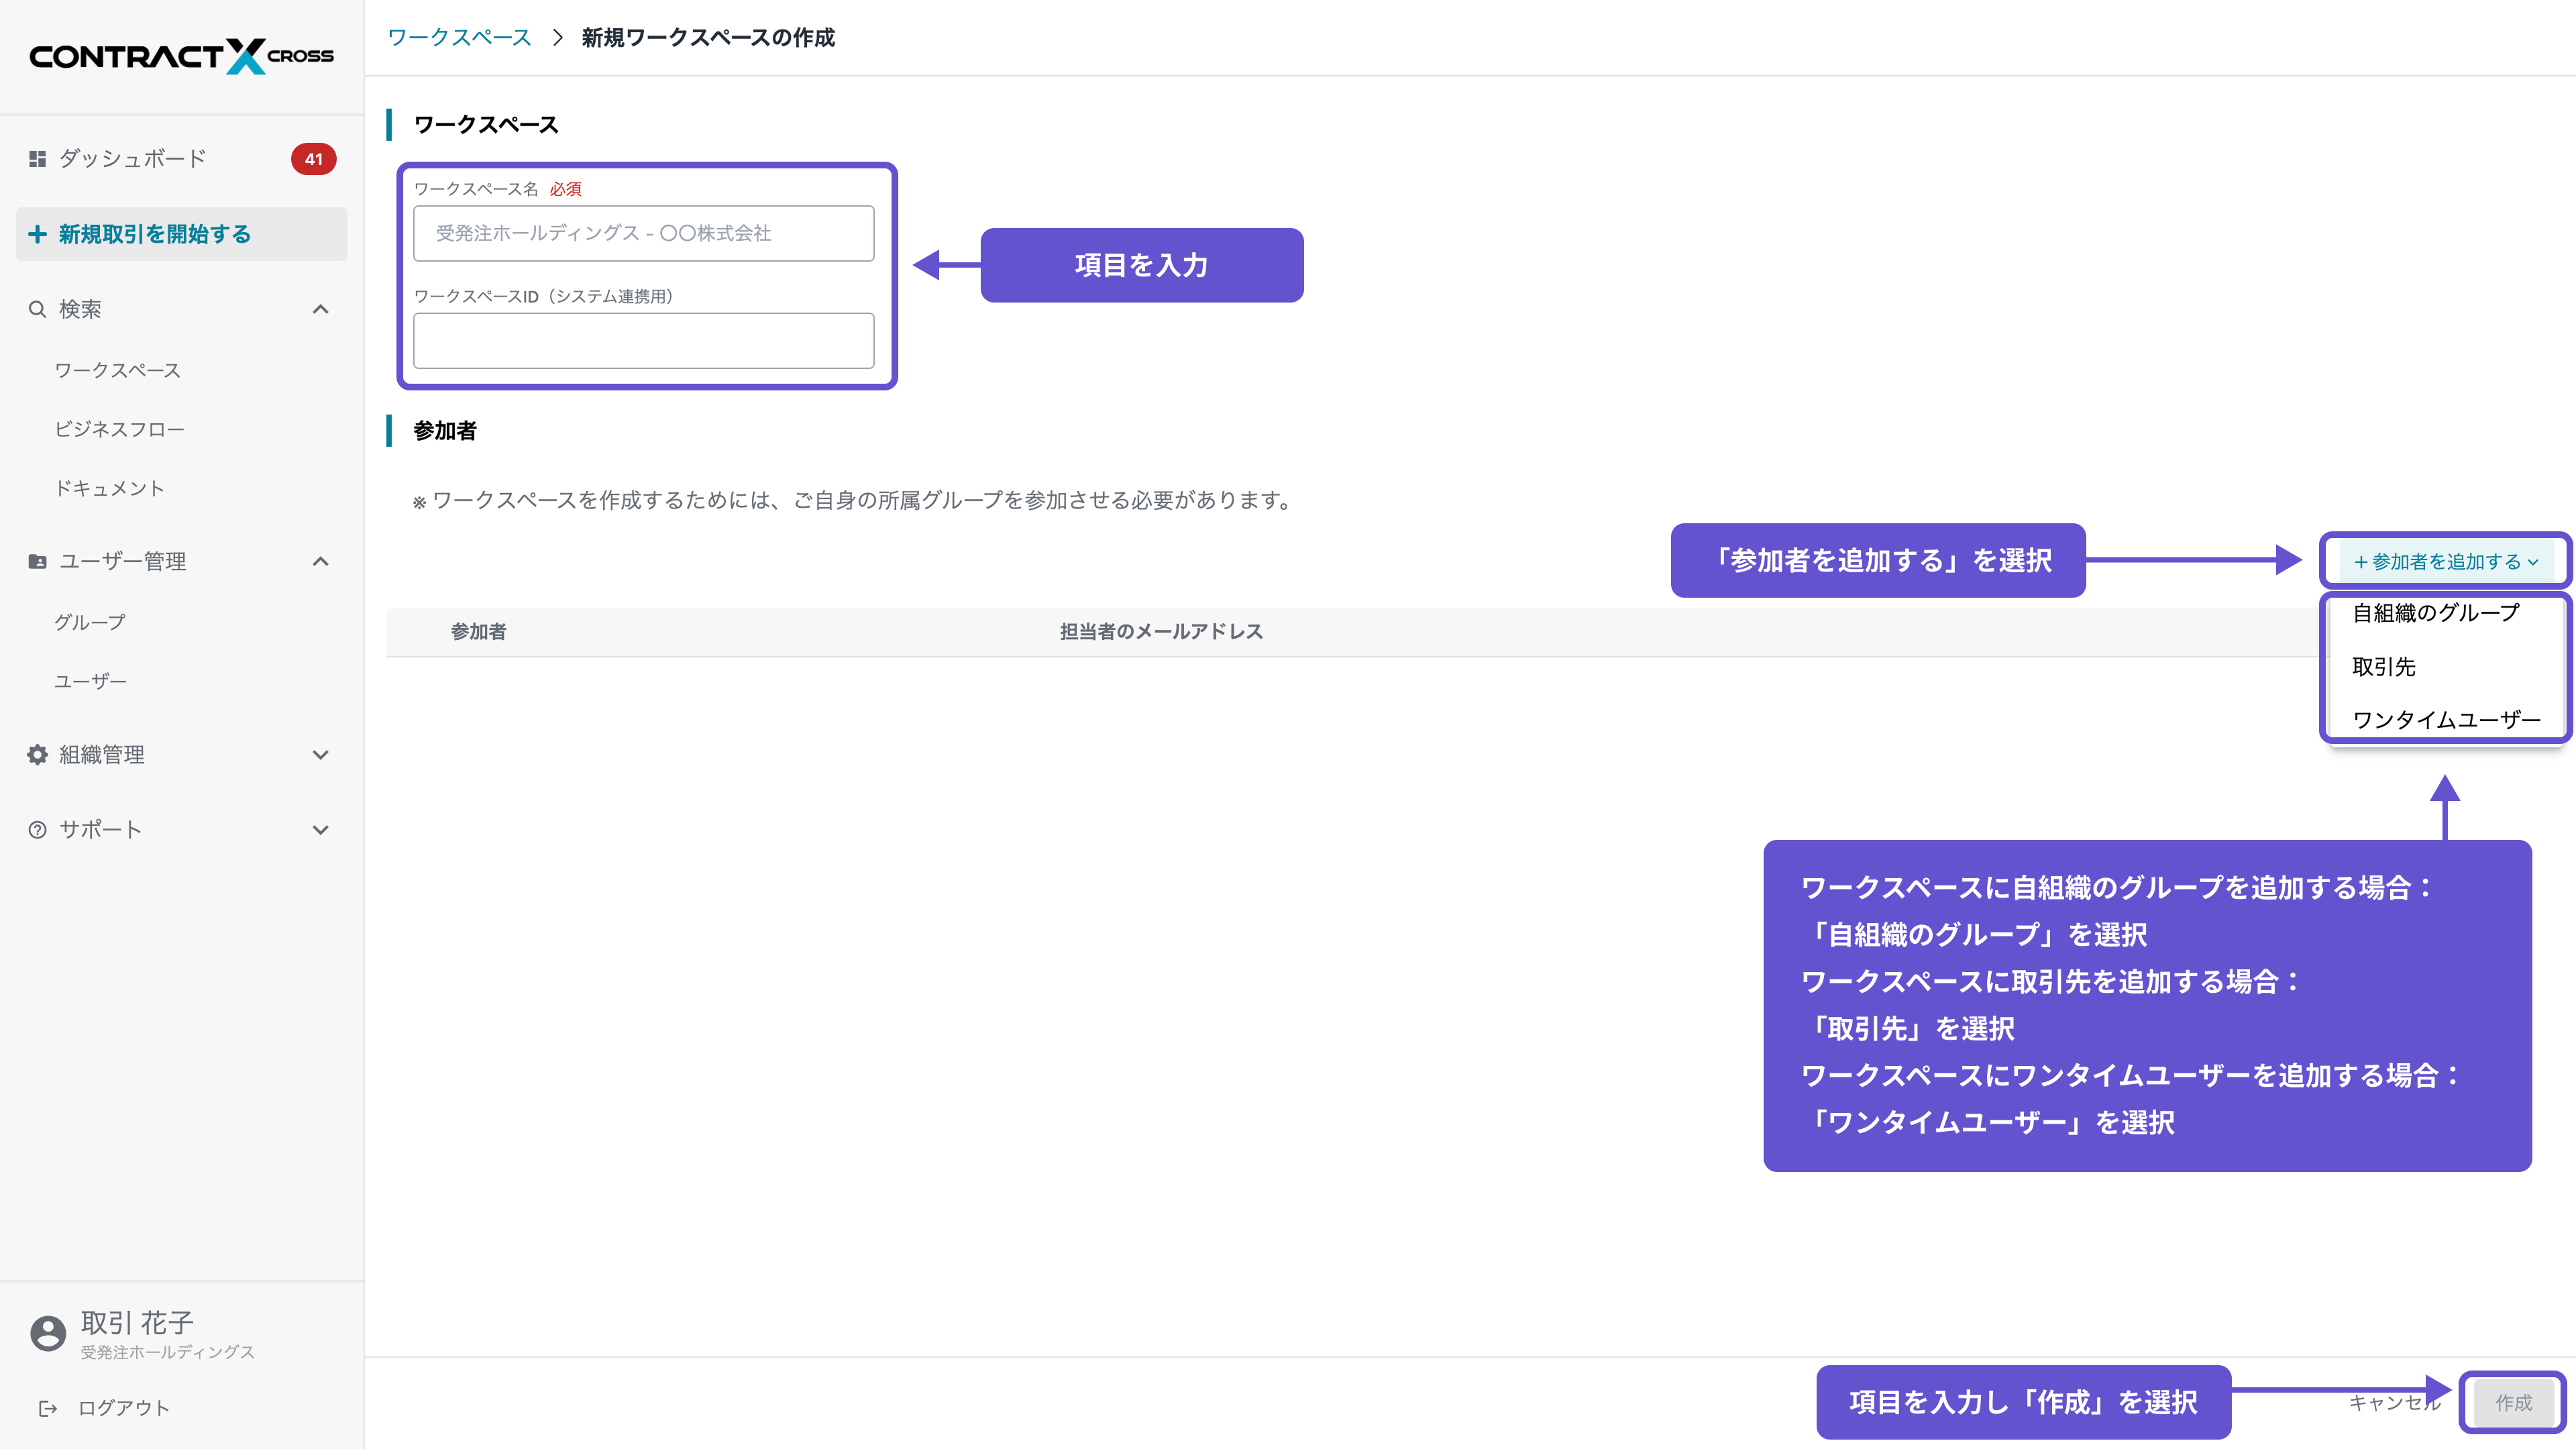
Task: Click the ユーザー管理 folder icon
Action: (37, 561)
